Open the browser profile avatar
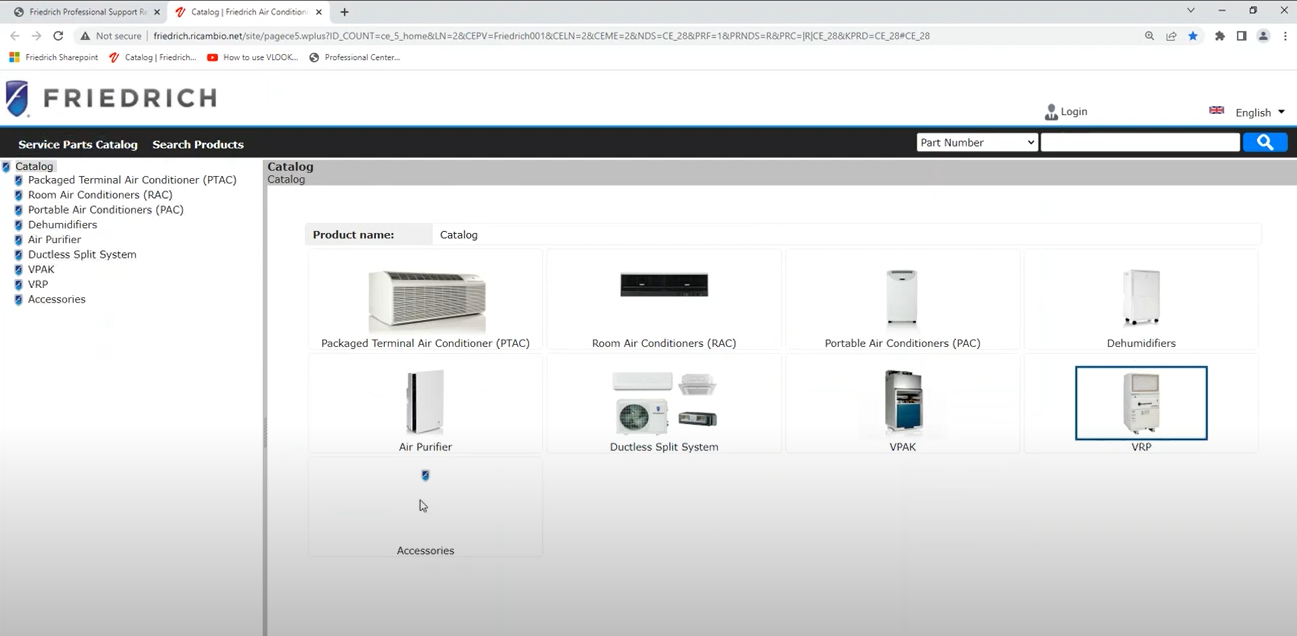Screen dimensions: 1297x636 1263,36
